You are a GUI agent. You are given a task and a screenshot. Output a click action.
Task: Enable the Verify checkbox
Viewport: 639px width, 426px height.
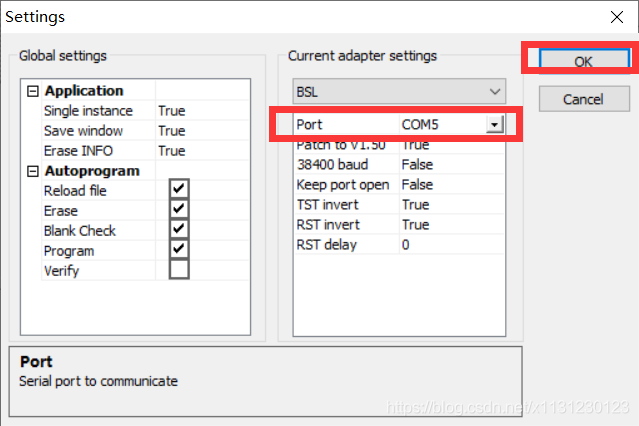click(x=179, y=270)
